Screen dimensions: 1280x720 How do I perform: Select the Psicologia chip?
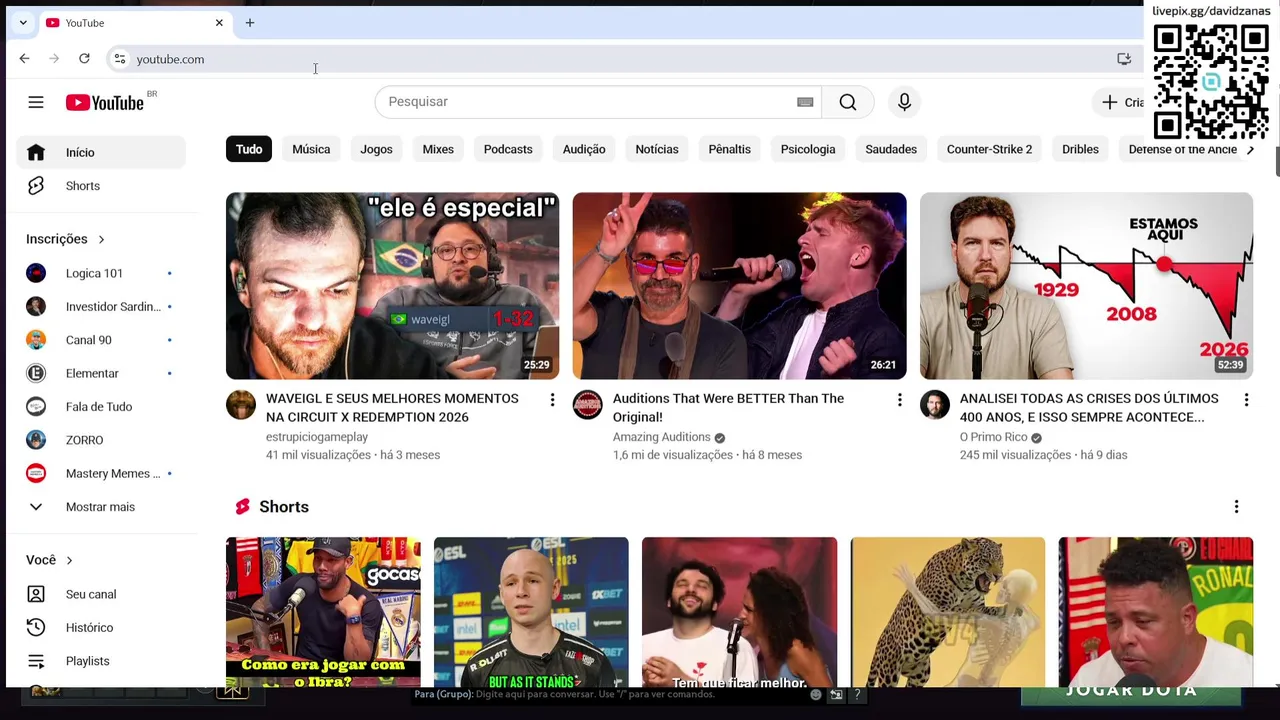[808, 149]
